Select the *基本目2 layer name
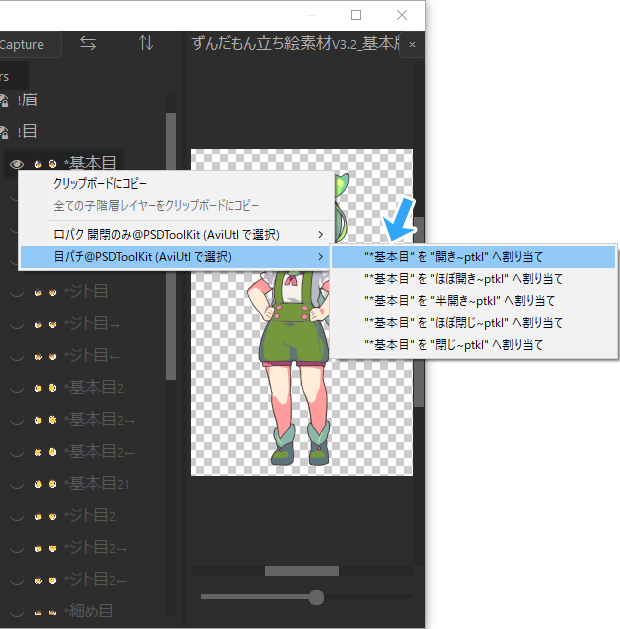The height and width of the screenshot is (629, 620). [x=94, y=388]
